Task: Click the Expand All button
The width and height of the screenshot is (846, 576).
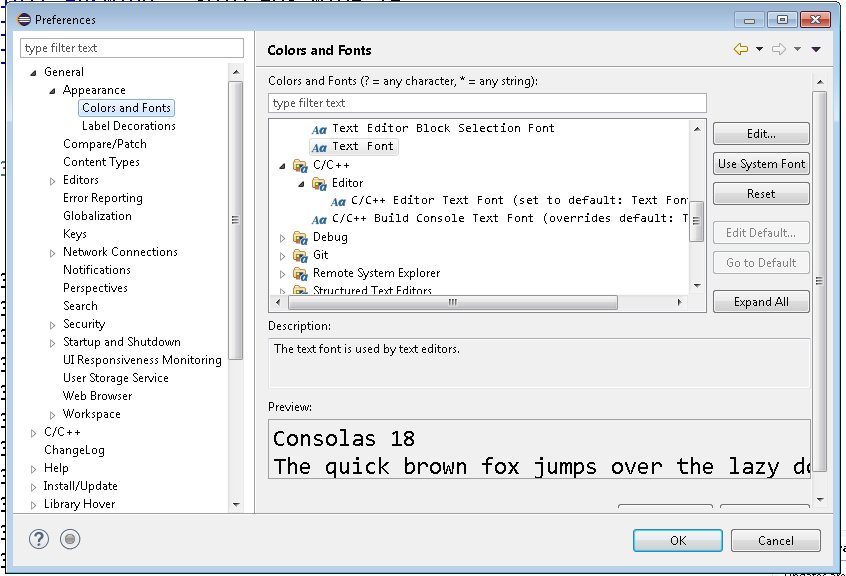Action: click(x=761, y=302)
